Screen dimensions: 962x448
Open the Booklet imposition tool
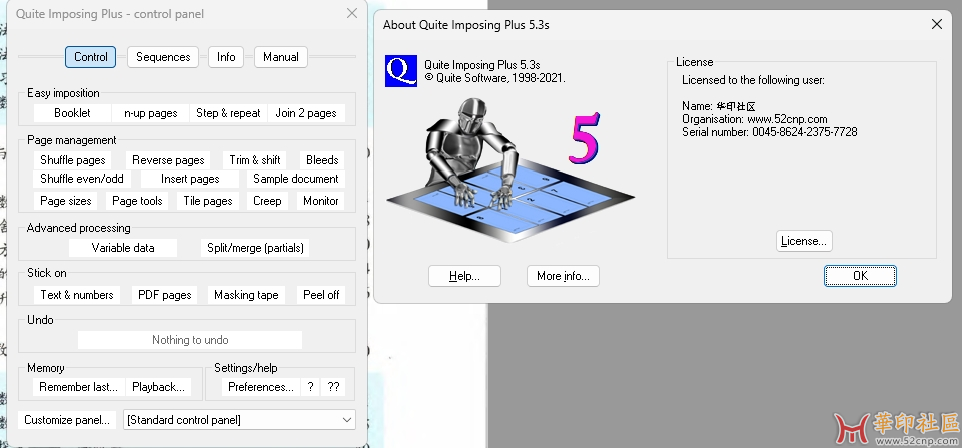72,113
